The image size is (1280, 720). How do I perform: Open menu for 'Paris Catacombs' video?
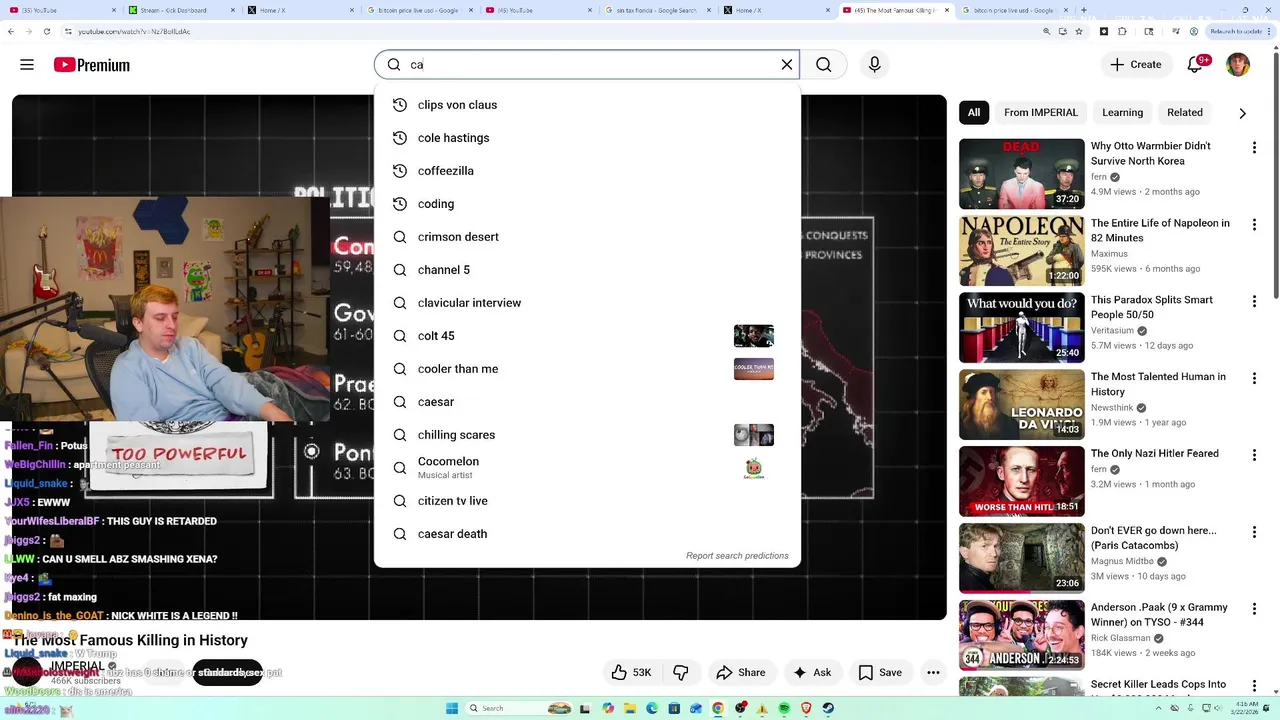1254,532
